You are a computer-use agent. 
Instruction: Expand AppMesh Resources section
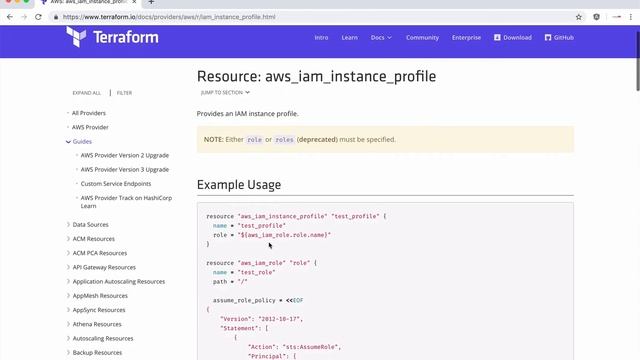(x=100, y=296)
